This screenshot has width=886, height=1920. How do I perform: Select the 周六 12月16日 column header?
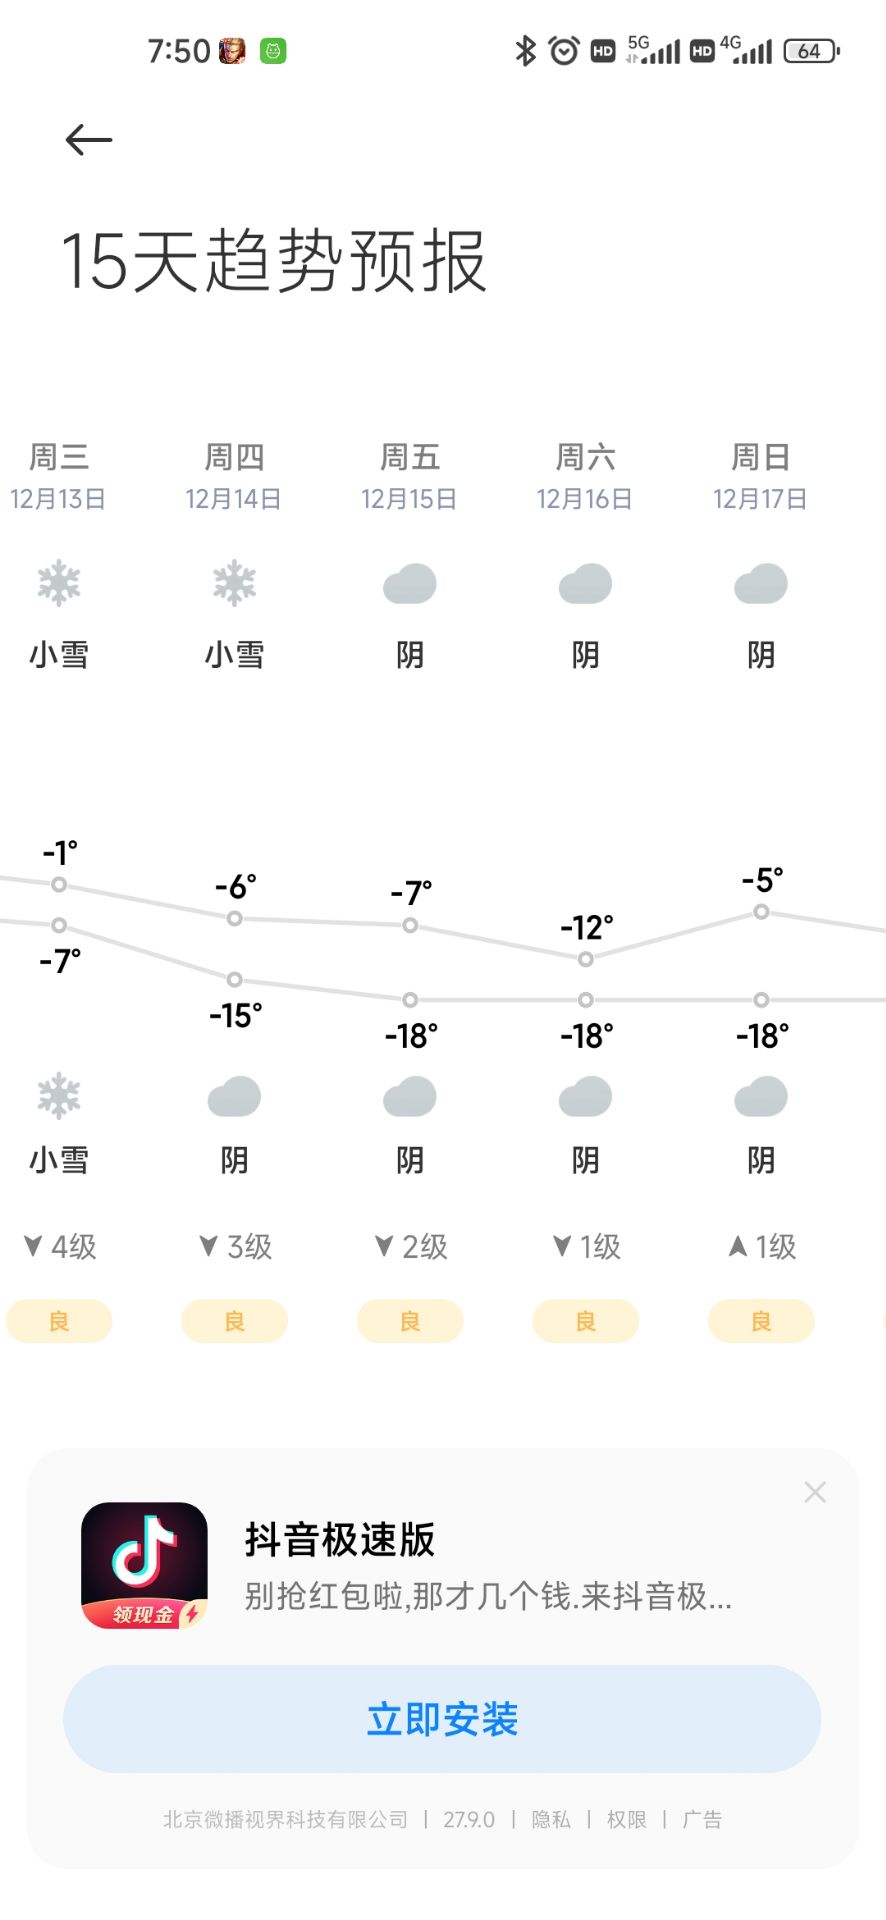[585, 477]
